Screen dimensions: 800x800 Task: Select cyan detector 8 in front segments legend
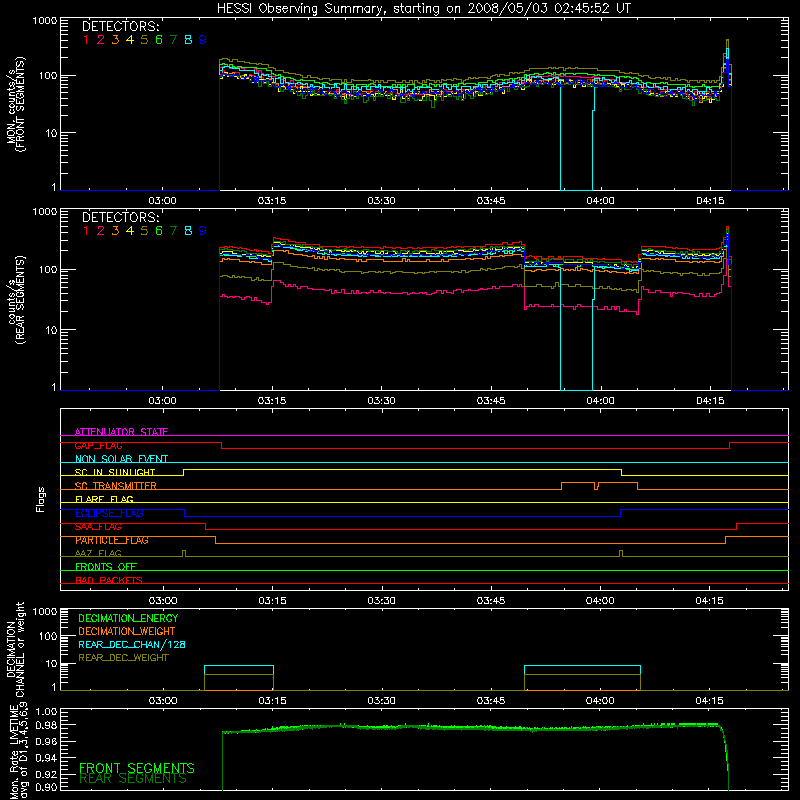click(188, 40)
